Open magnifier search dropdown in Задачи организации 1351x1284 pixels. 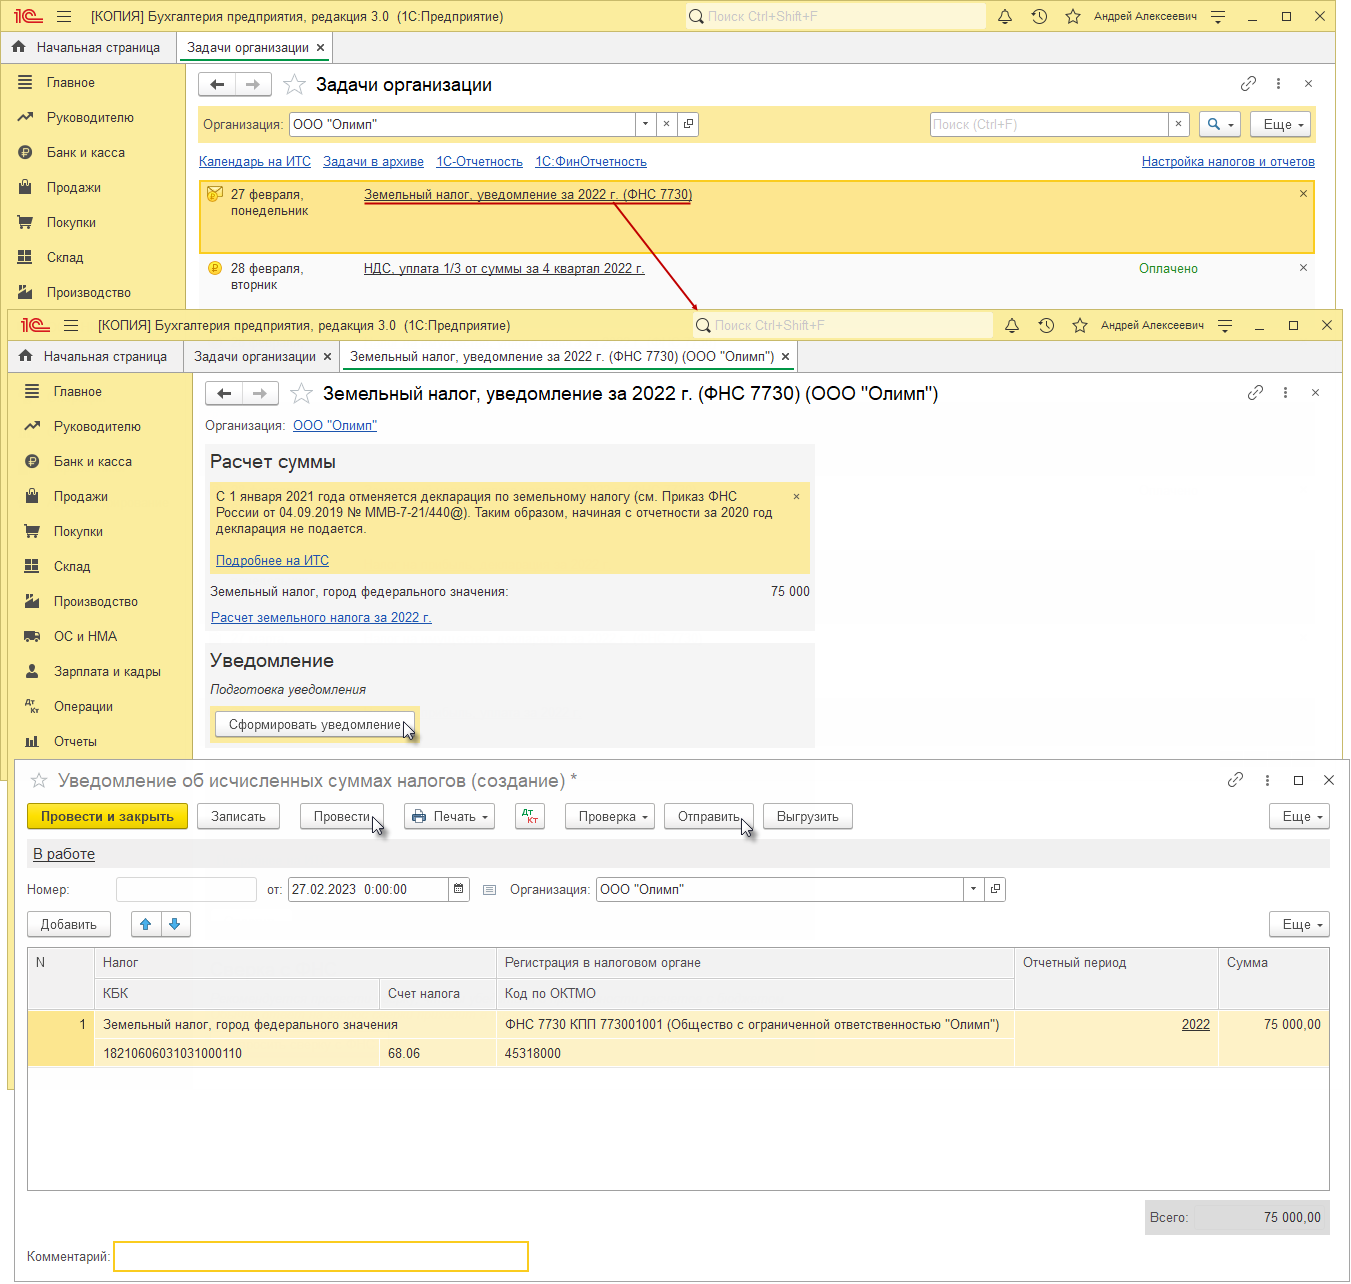click(x=1220, y=124)
